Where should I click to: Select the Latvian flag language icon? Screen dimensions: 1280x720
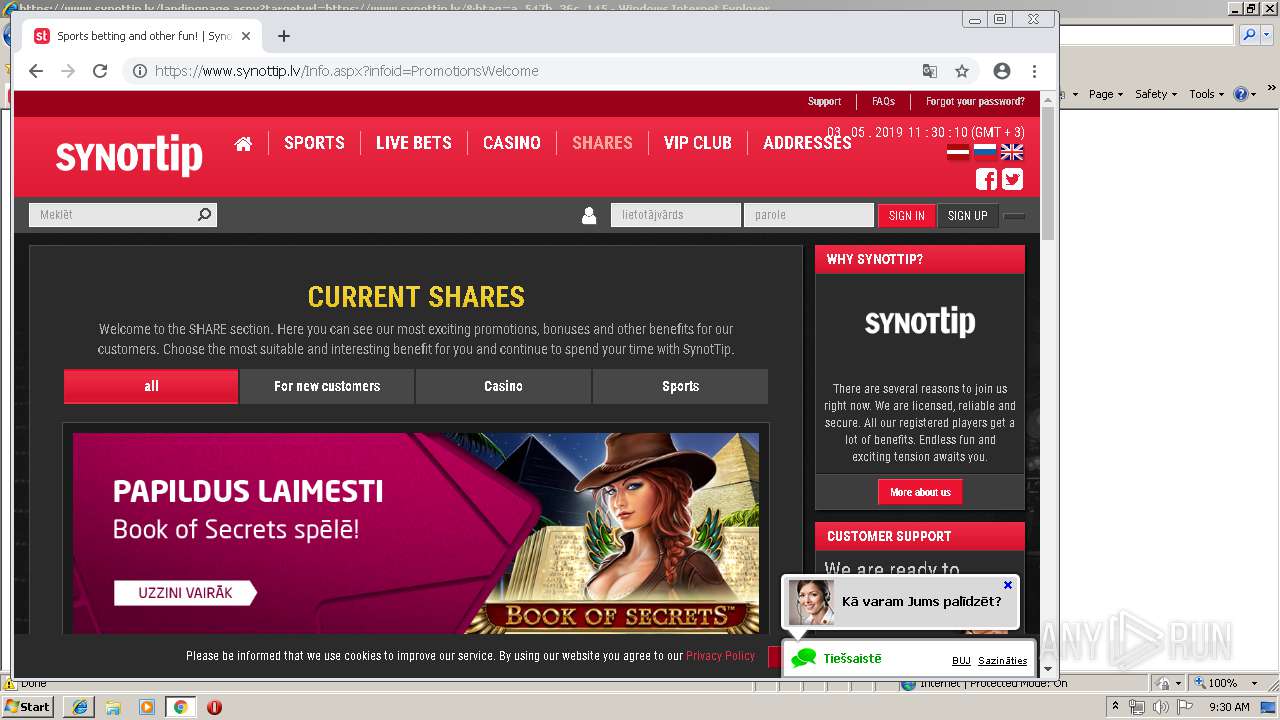coord(958,152)
